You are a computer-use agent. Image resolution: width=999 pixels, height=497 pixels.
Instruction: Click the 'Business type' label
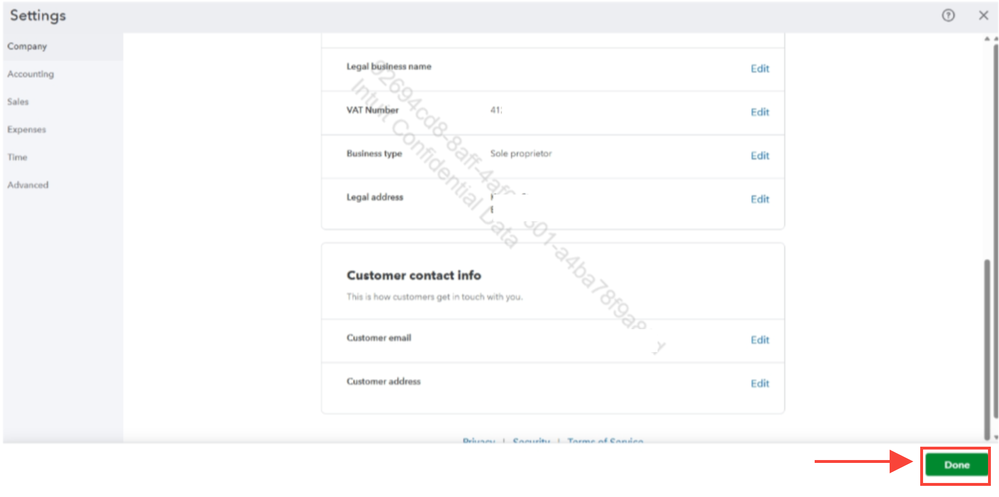[x=374, y=154]
